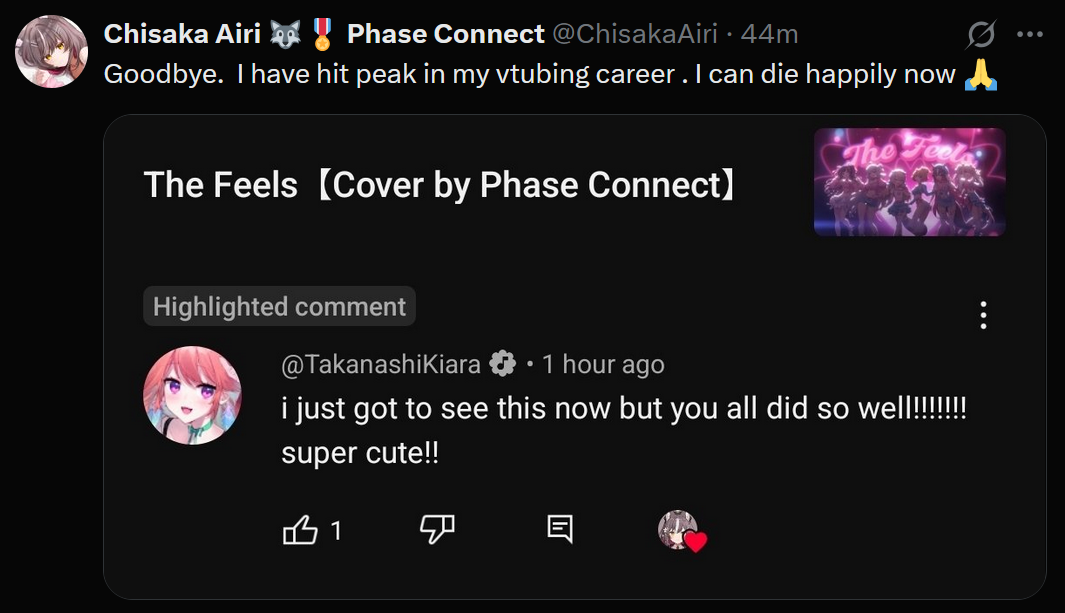
Task: Click the 44m tweet timestamp
Action: point(769,34)
